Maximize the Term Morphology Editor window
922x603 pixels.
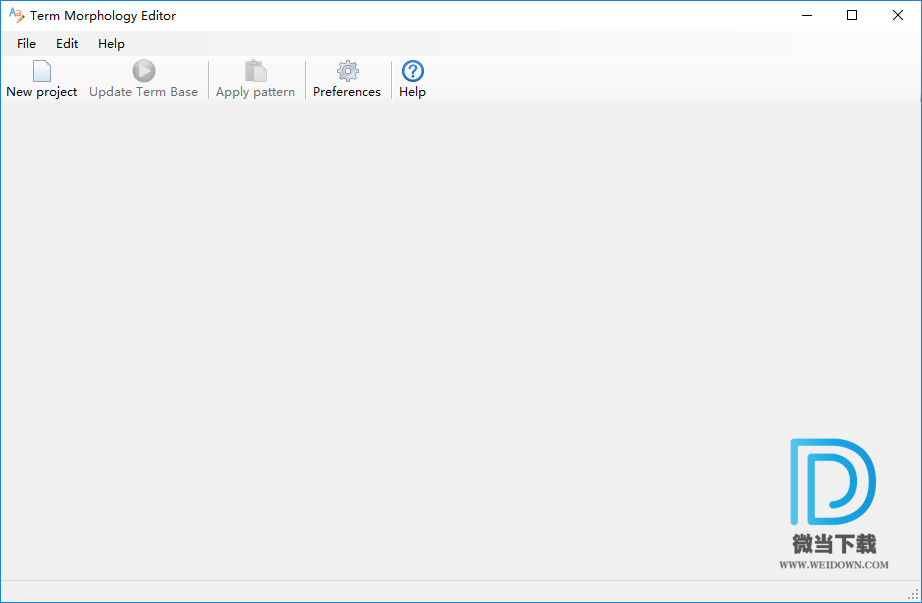pyautogui.click(x=852, y=15)
